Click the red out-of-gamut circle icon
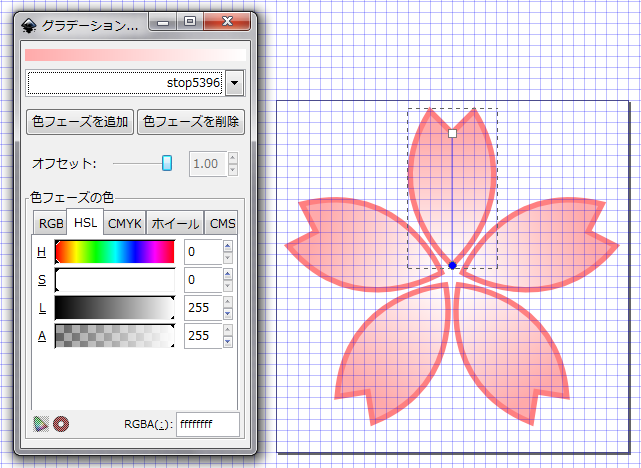 tap(61, 423)
